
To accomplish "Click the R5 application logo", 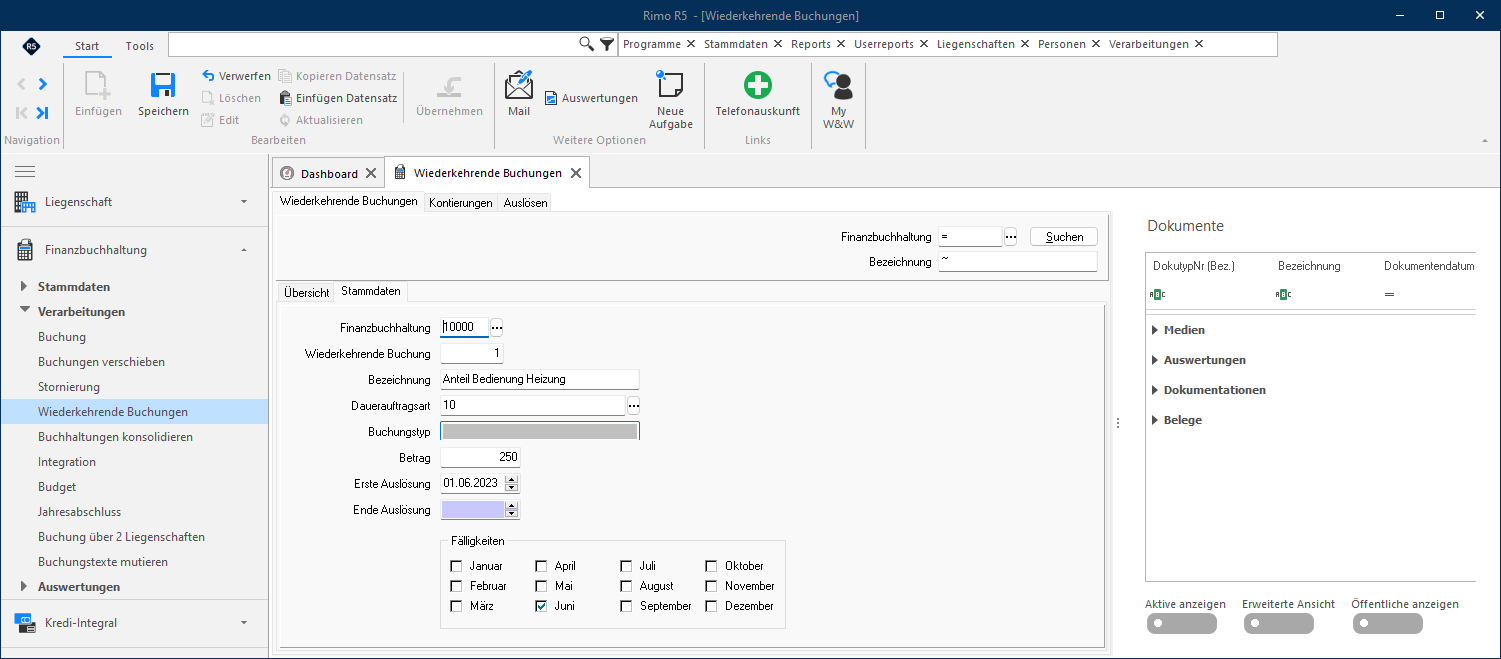I will [31, 46].
